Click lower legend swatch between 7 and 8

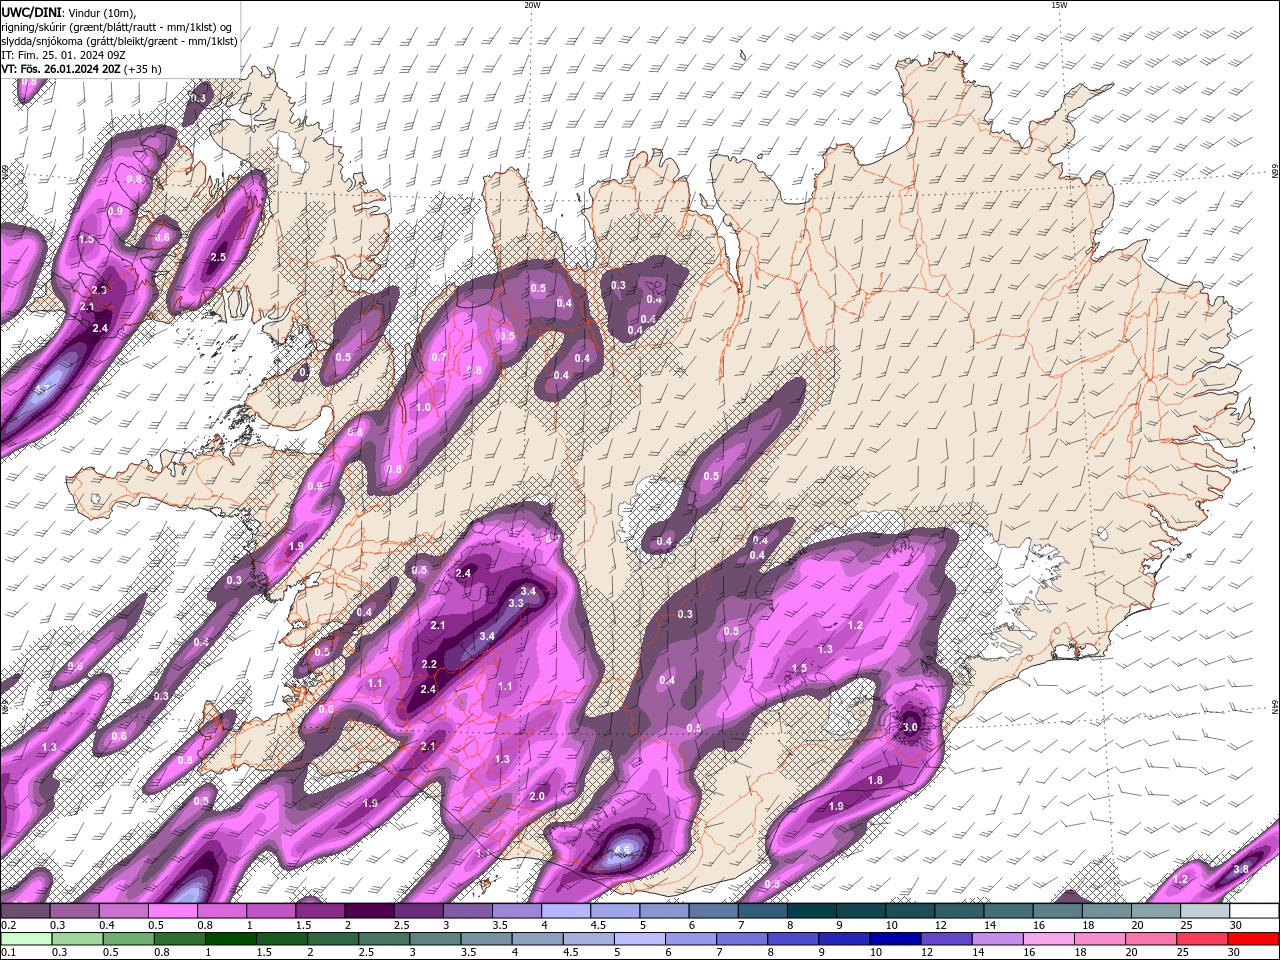pos(741,939)
